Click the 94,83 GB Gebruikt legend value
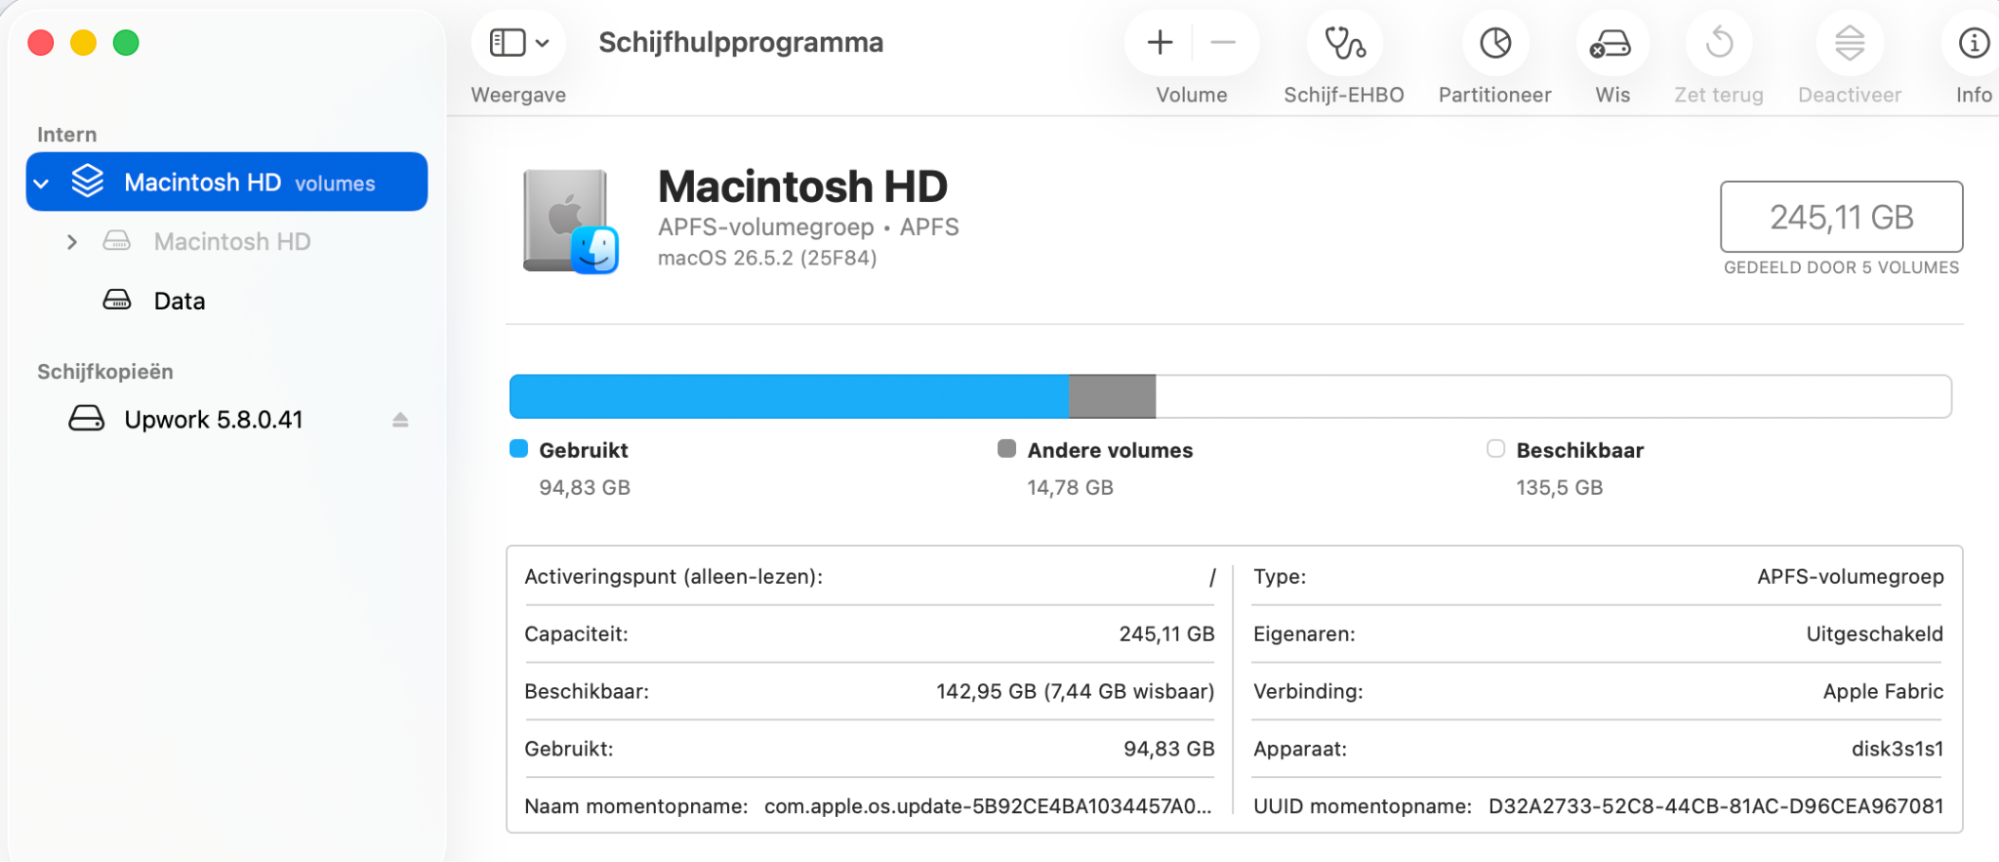The width and height of the screenshot is (1999, 862). [585, 488]
